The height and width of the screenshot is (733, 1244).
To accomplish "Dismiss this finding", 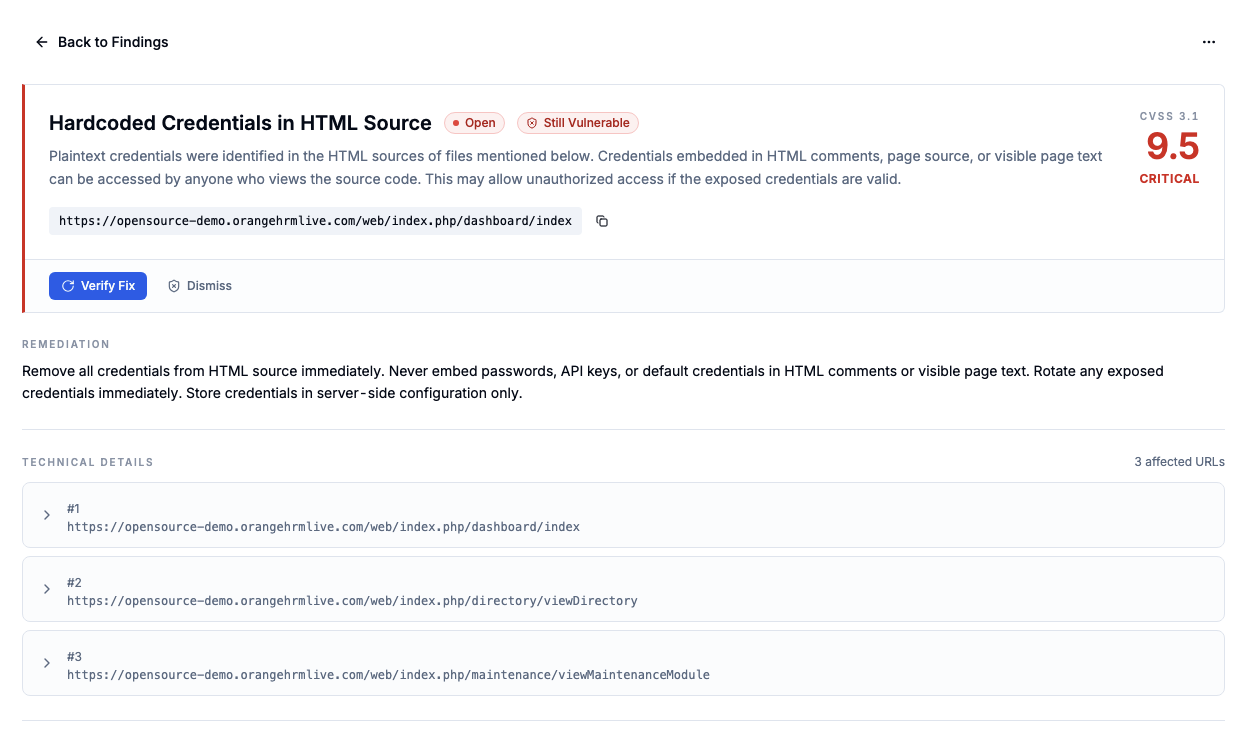I will (x=200, y=286).
